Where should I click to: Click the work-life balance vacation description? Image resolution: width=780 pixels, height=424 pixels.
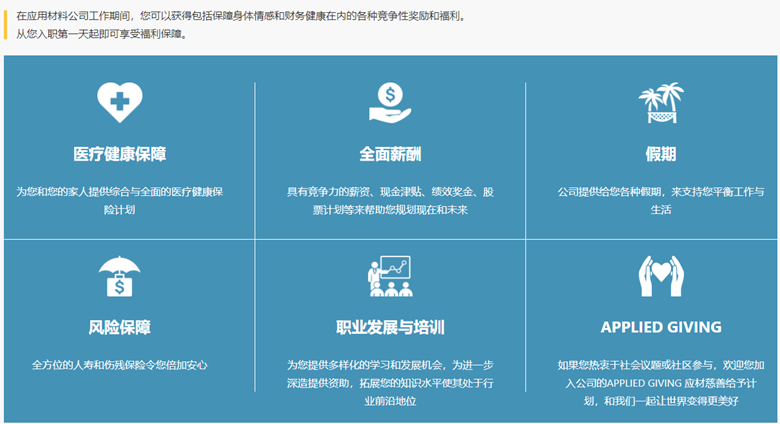(x=660, y=200)
